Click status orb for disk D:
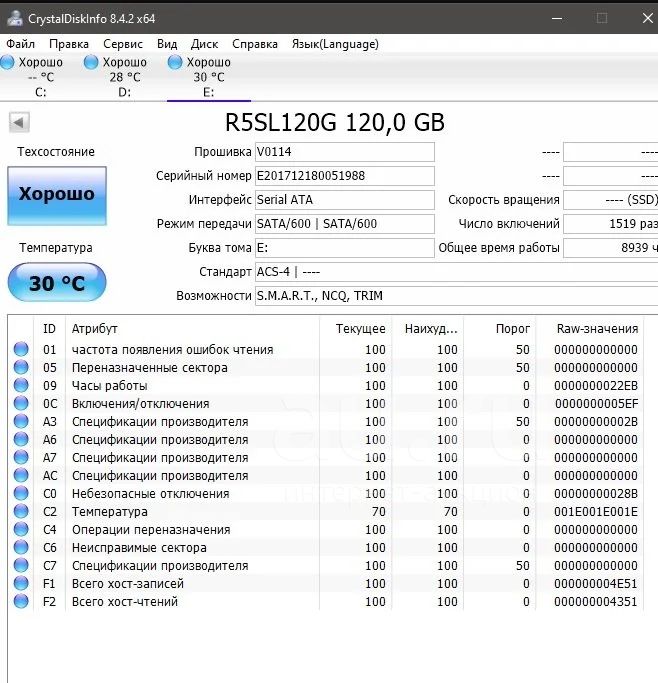The width and height of the screenshot is (658, 683). point(91,62)
